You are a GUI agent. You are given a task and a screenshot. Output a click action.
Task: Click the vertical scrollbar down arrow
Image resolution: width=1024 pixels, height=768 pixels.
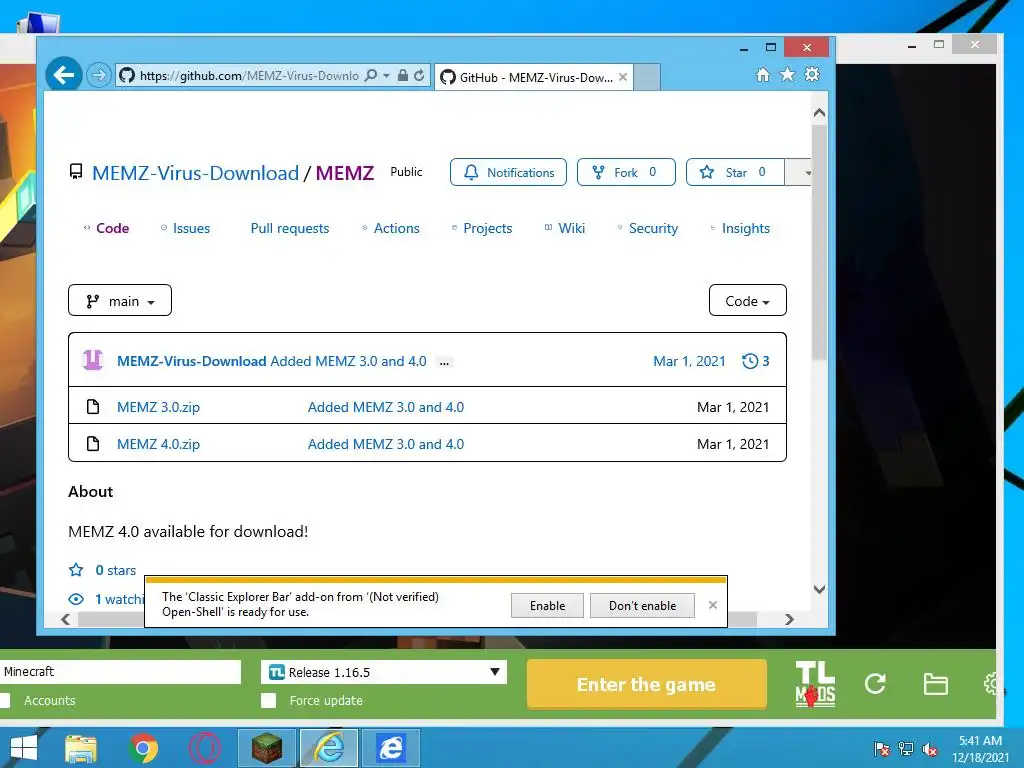[x=820, y=588]
